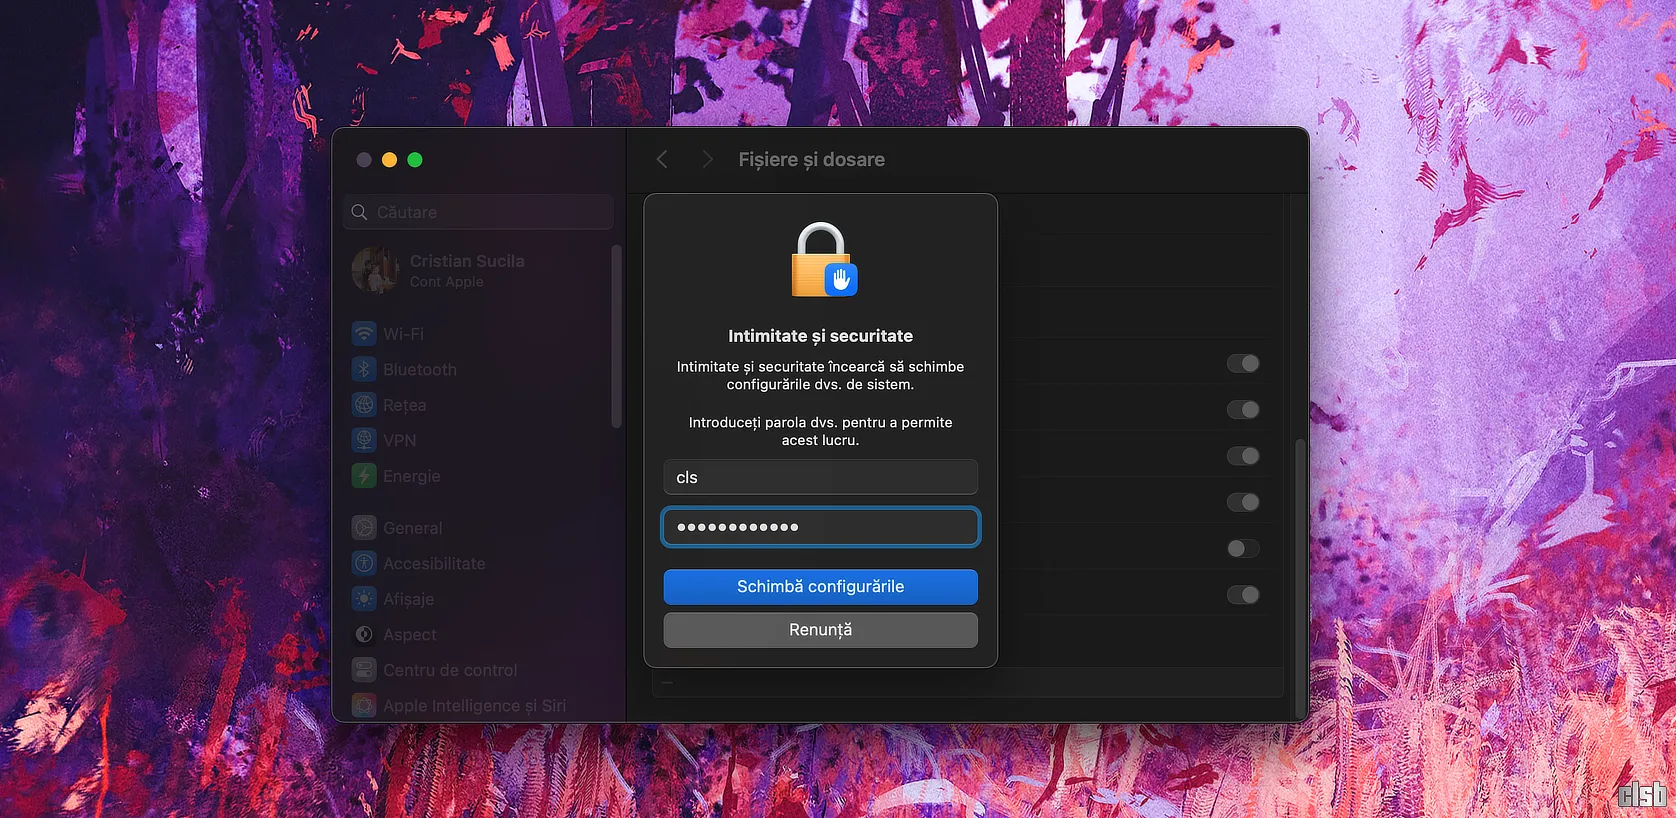Select Apple Intelligence și Siri icon
The image size is (1676, 818).
364,705
